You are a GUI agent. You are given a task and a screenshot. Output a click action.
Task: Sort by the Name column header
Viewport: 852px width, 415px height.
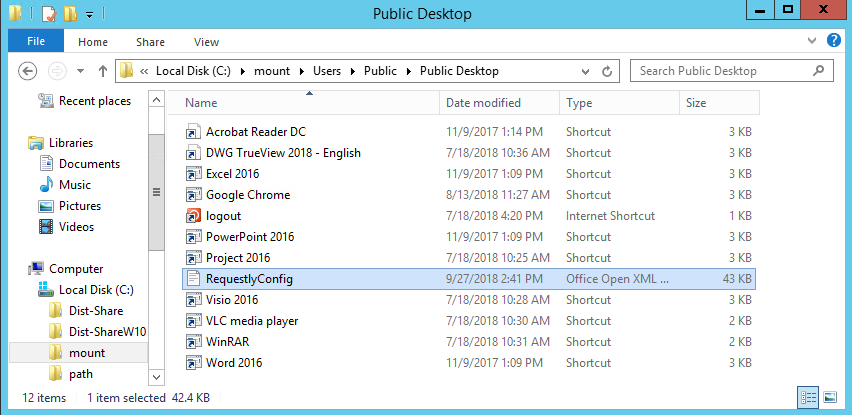pyautogui.click(x=303, y=103)
